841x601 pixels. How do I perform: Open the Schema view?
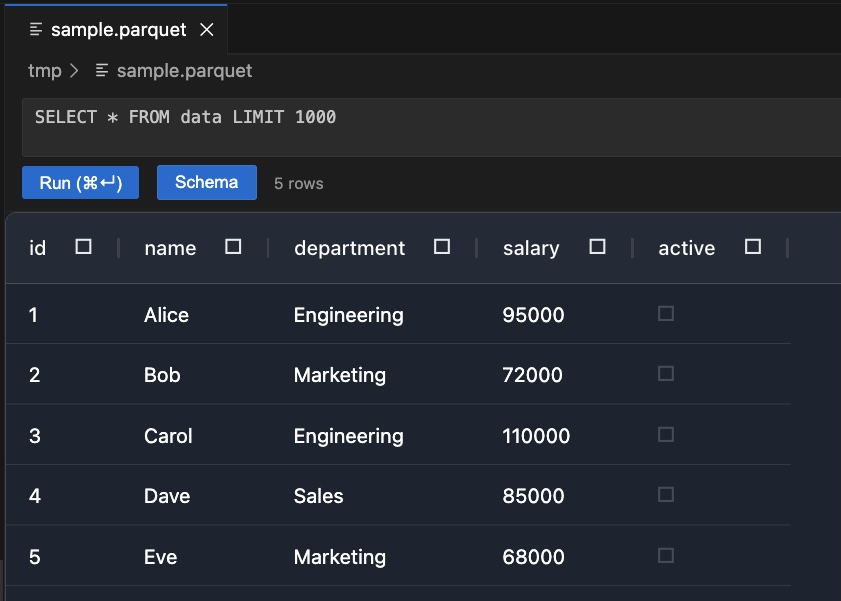[206, 182]
